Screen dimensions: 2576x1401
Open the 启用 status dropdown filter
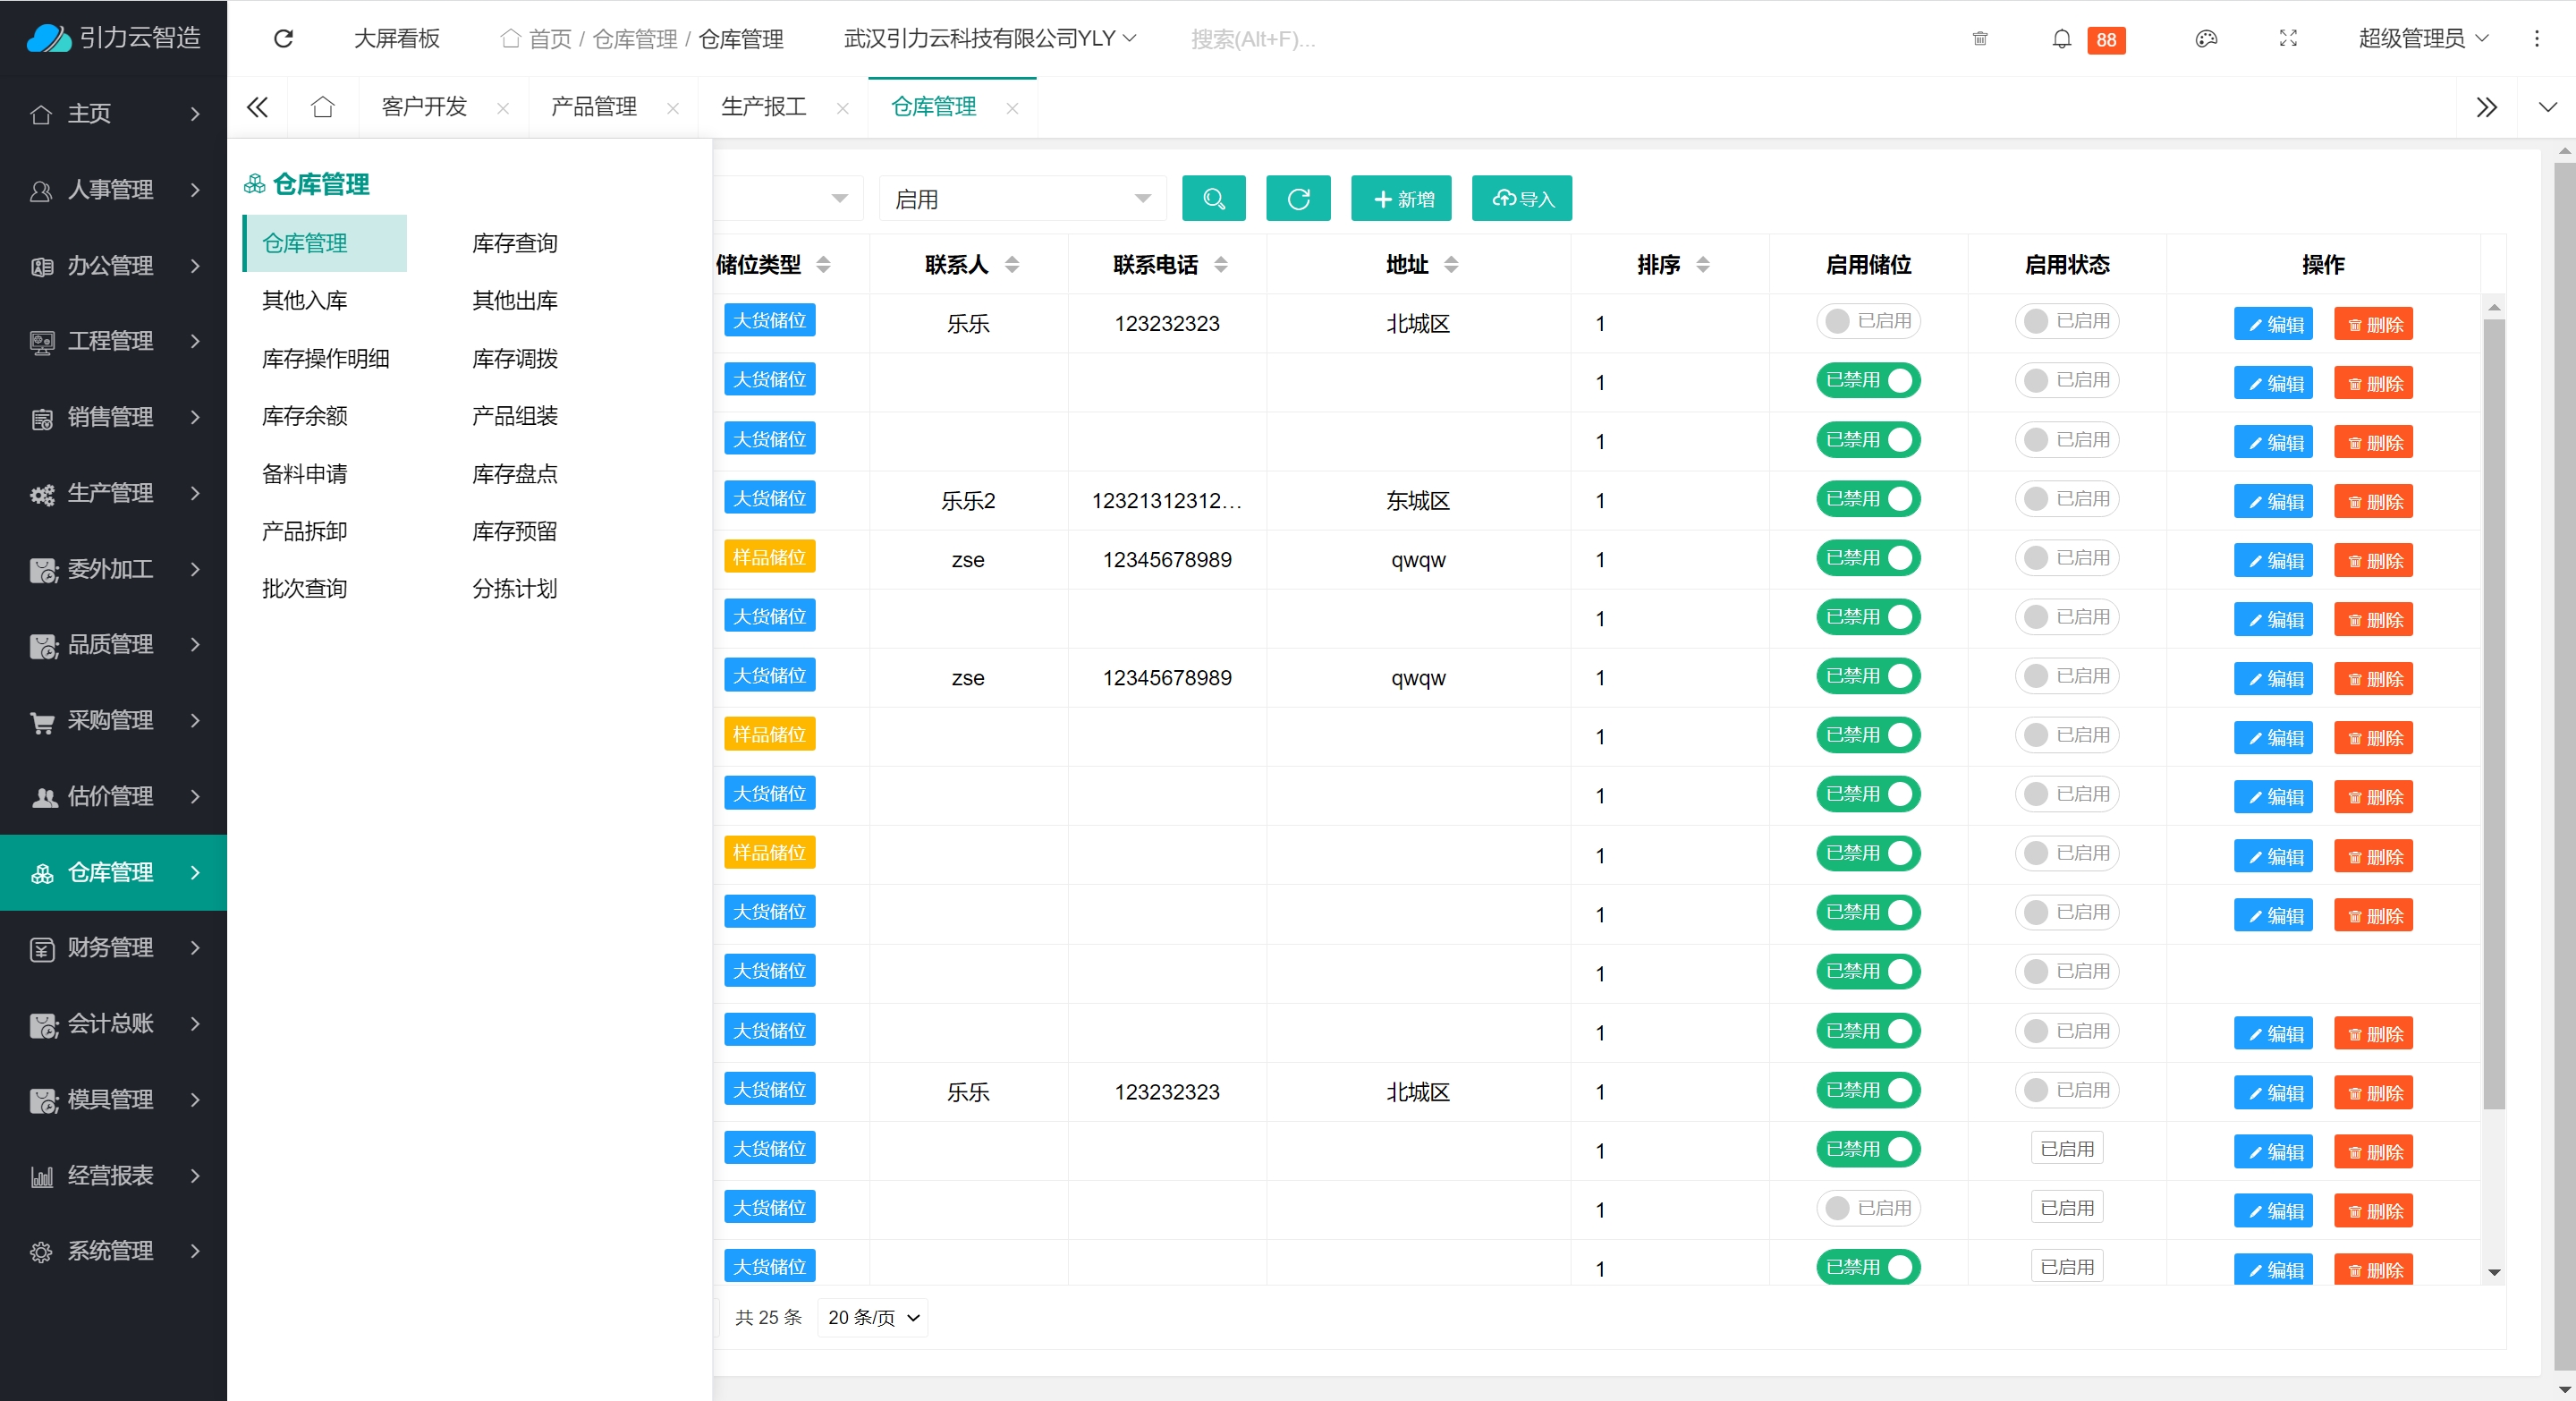1022,199
